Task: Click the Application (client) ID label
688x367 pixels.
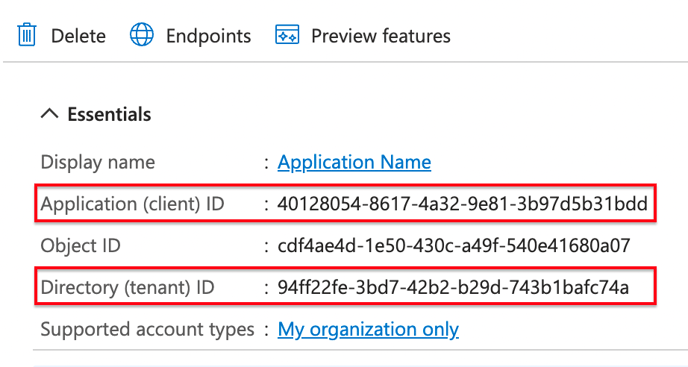Action: tap(133, 204)
